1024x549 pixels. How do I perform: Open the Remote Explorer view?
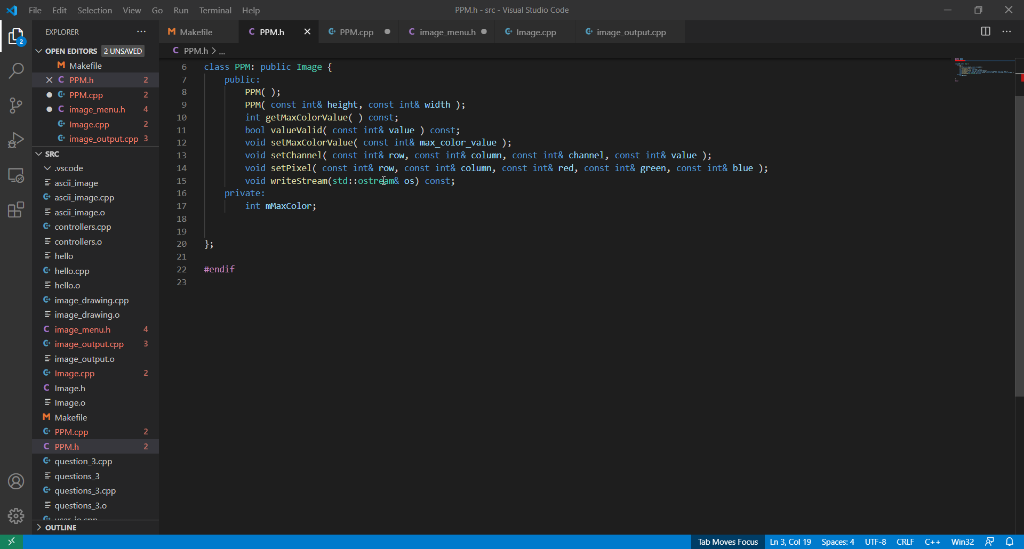point(16,175)
